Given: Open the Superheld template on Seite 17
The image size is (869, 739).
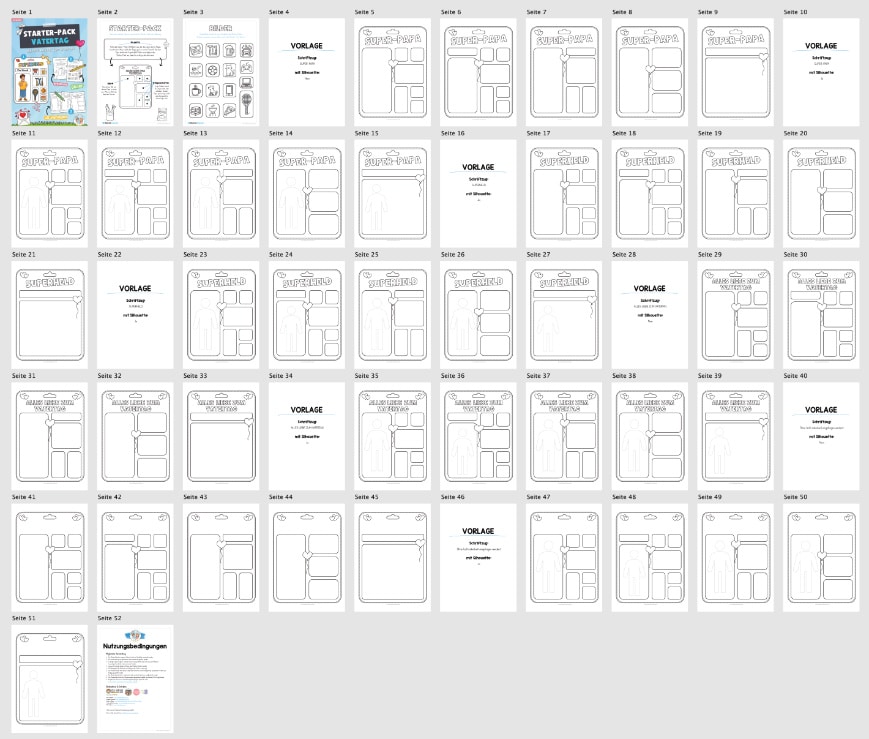Looking at the screenshot, I should click(564, 193).
